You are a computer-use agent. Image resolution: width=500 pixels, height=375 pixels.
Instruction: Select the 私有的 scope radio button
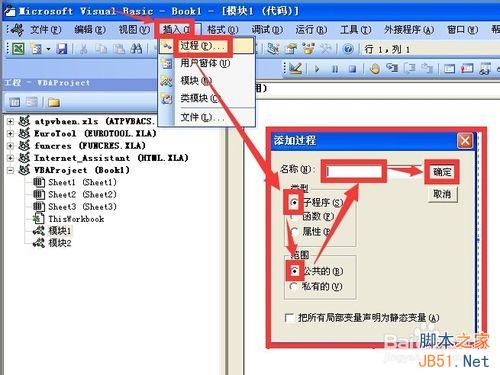coord(294,286)
